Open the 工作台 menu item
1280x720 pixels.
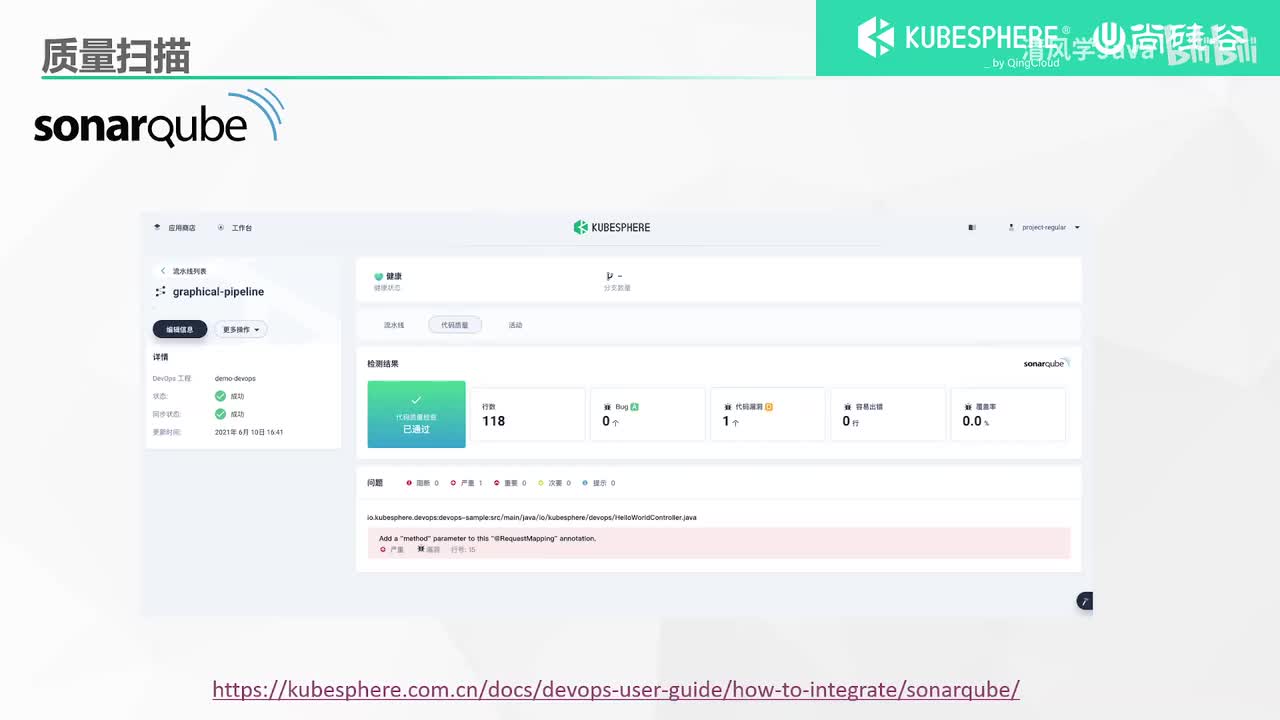click(x=242, y=228)
